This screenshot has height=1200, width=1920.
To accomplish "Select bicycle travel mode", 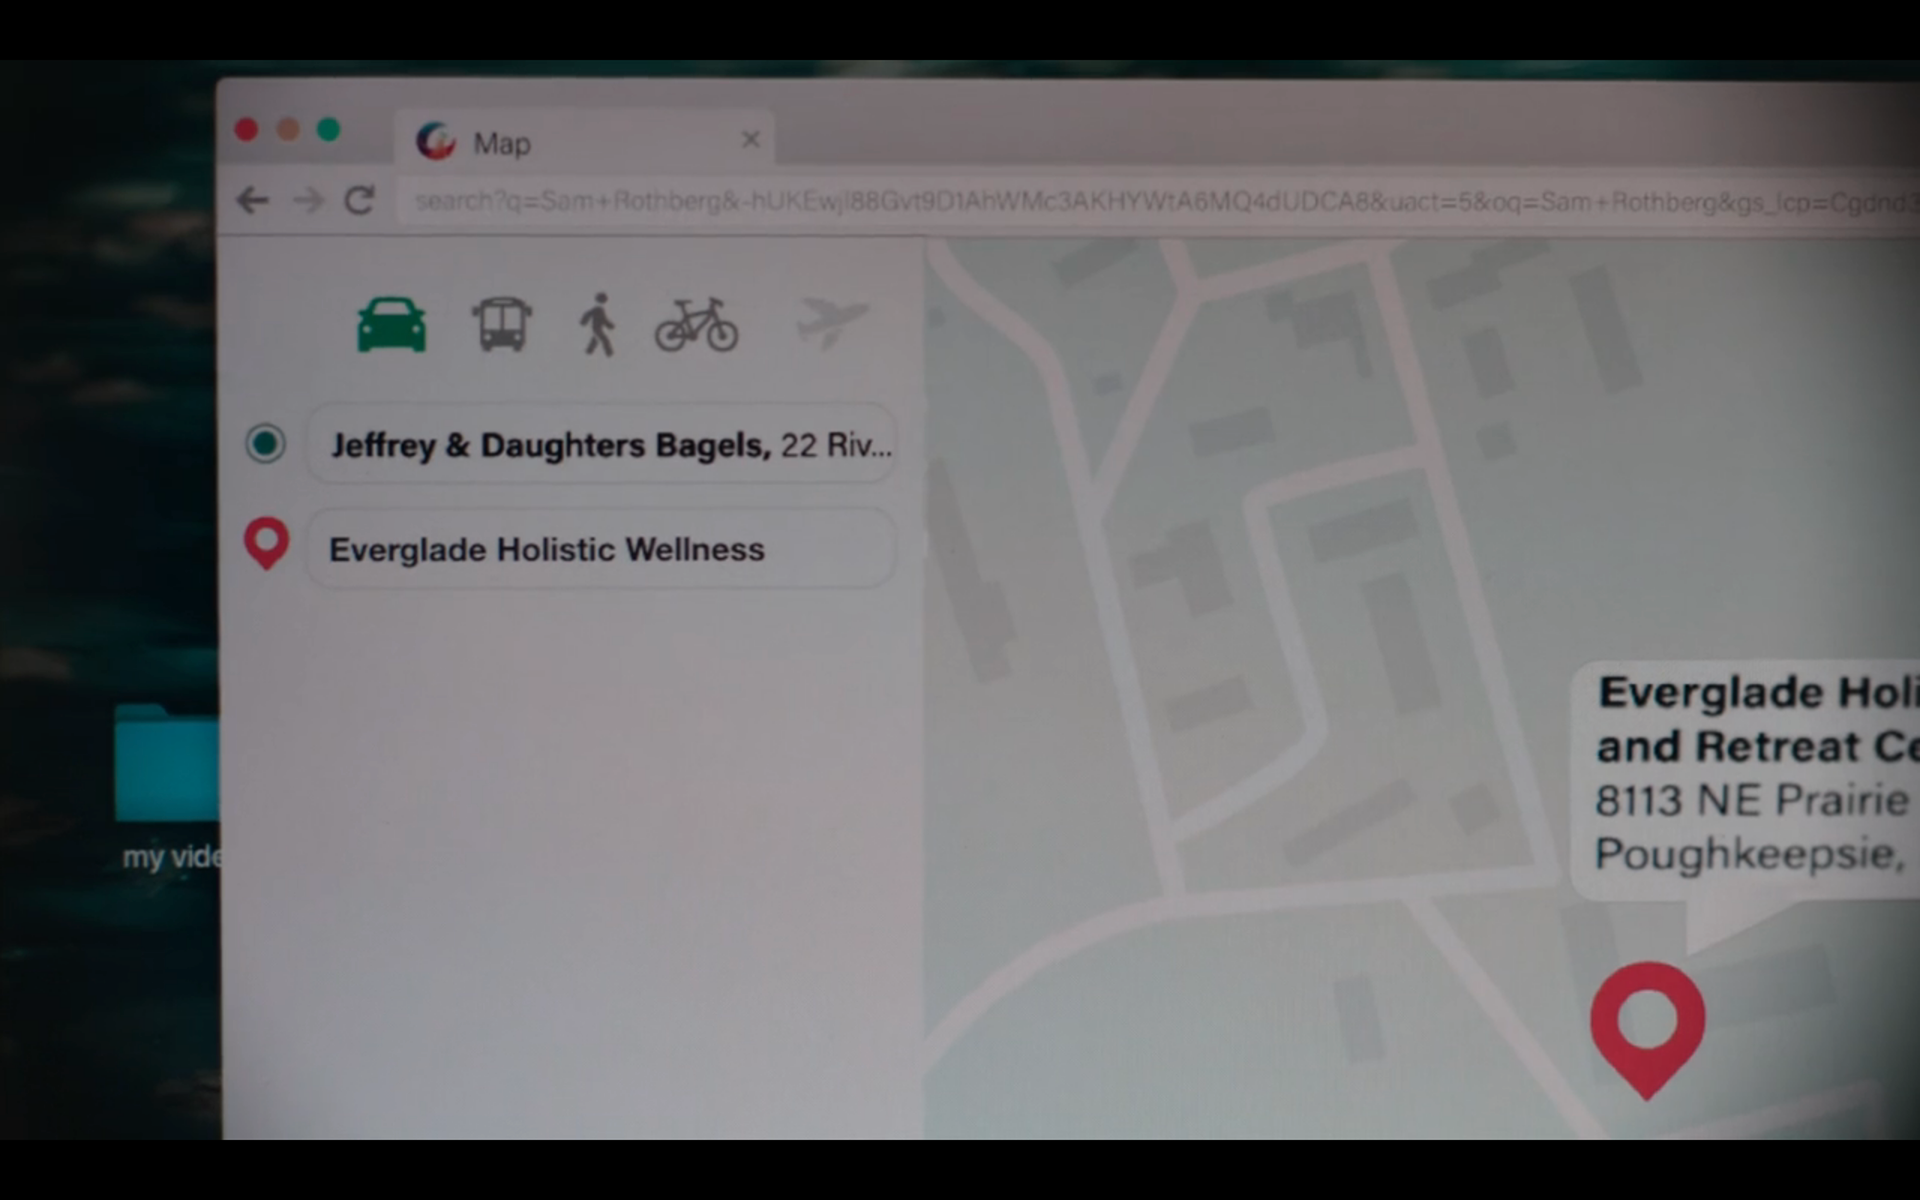I will 696,324.
